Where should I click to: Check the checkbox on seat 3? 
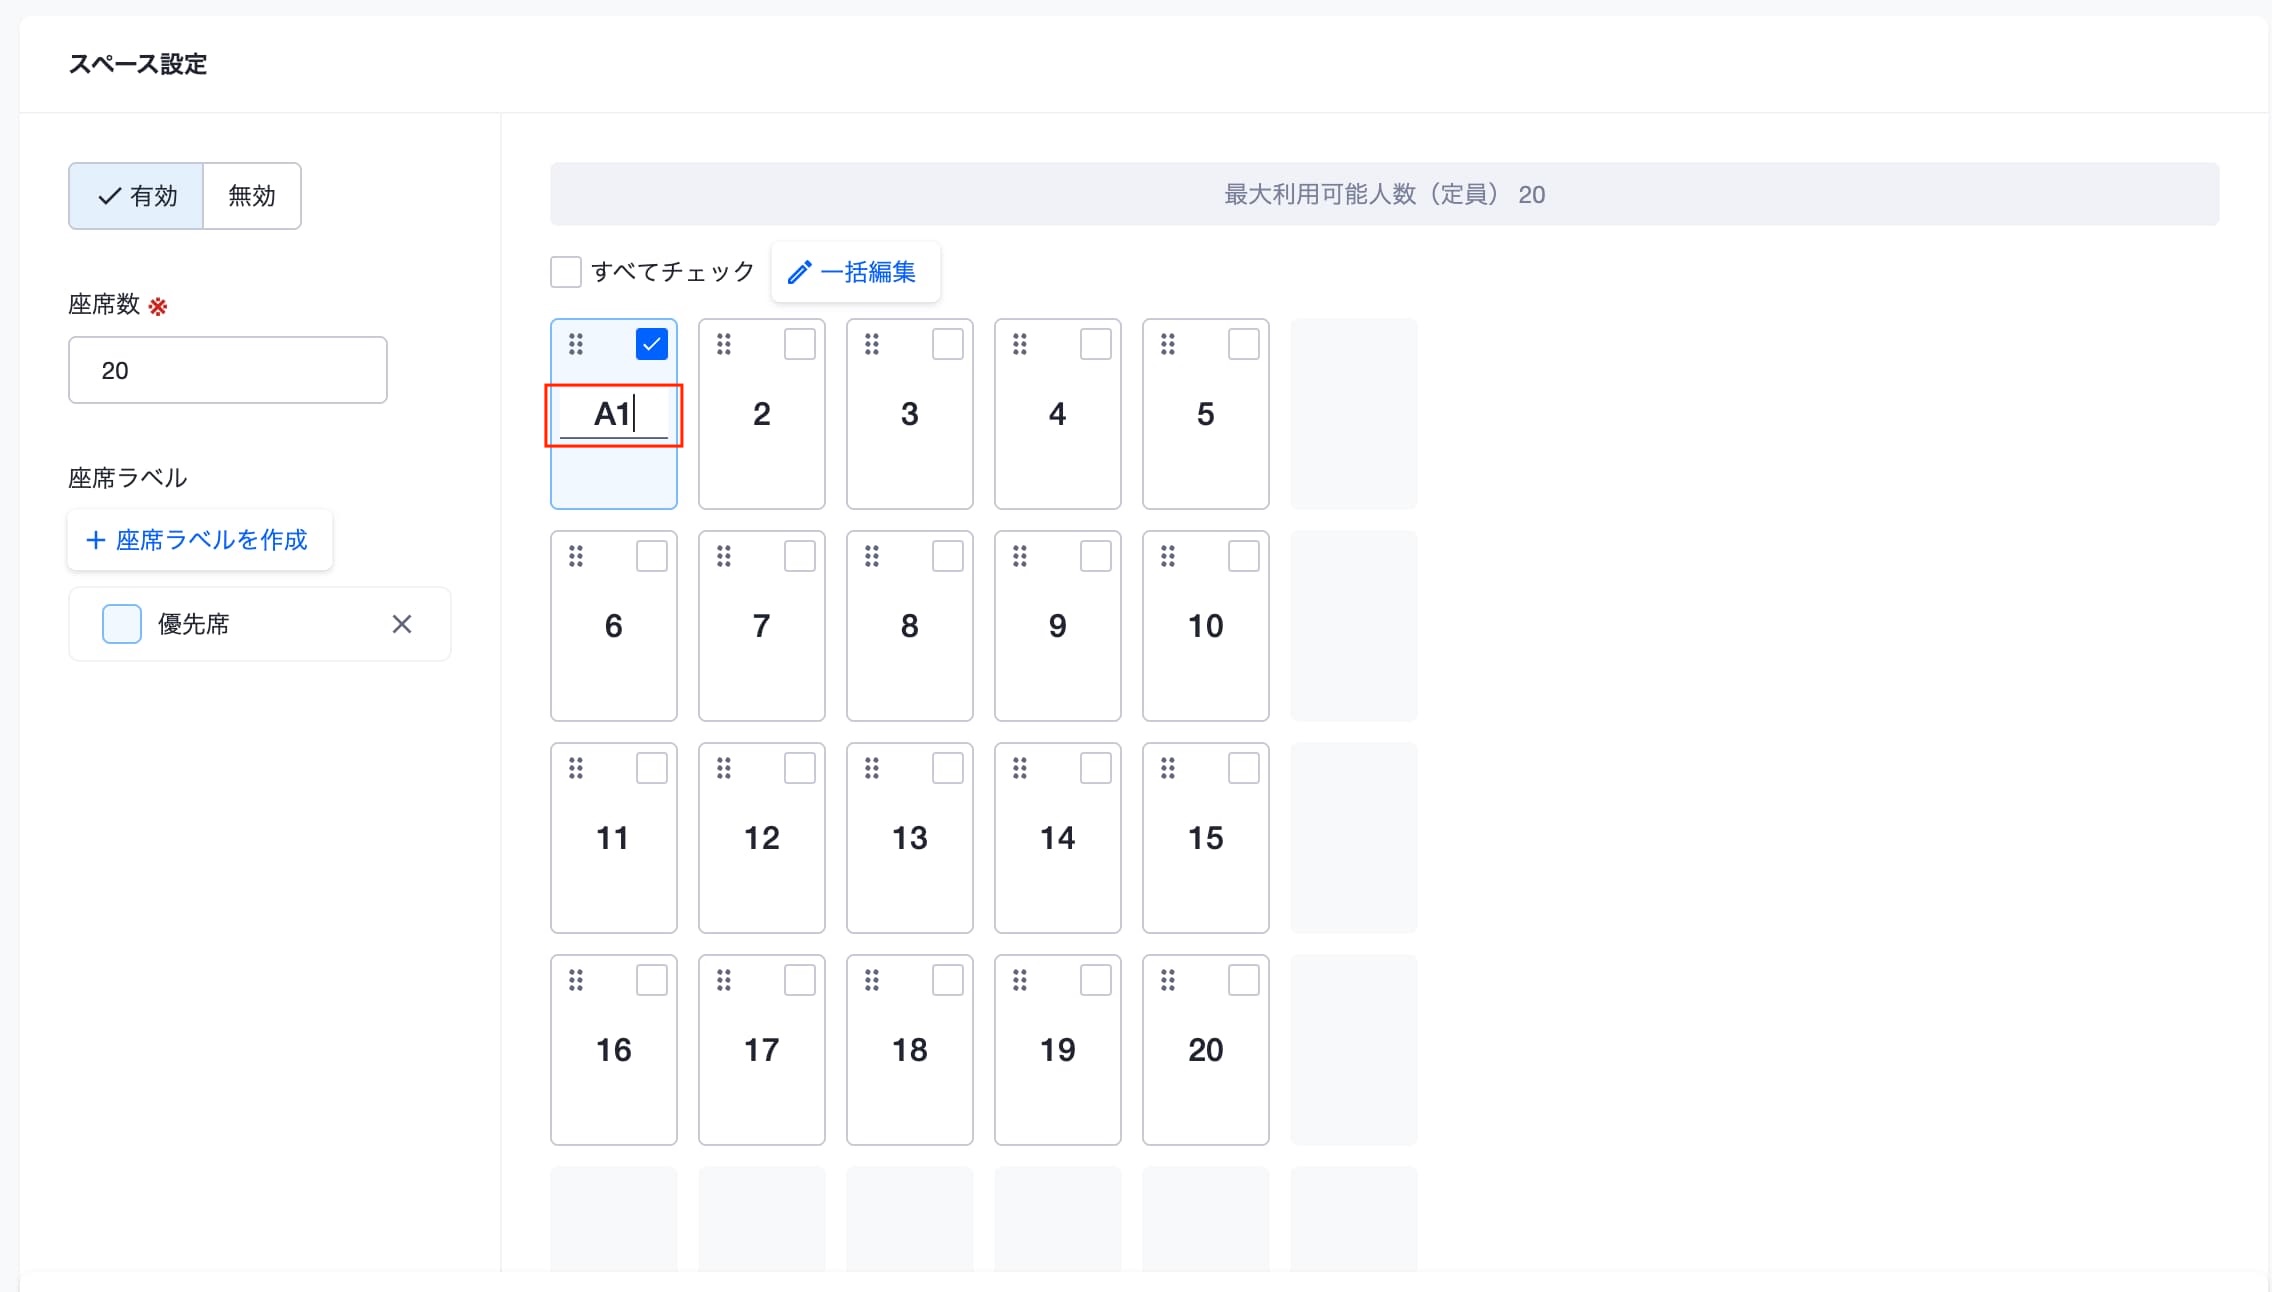tap(948, 344)
